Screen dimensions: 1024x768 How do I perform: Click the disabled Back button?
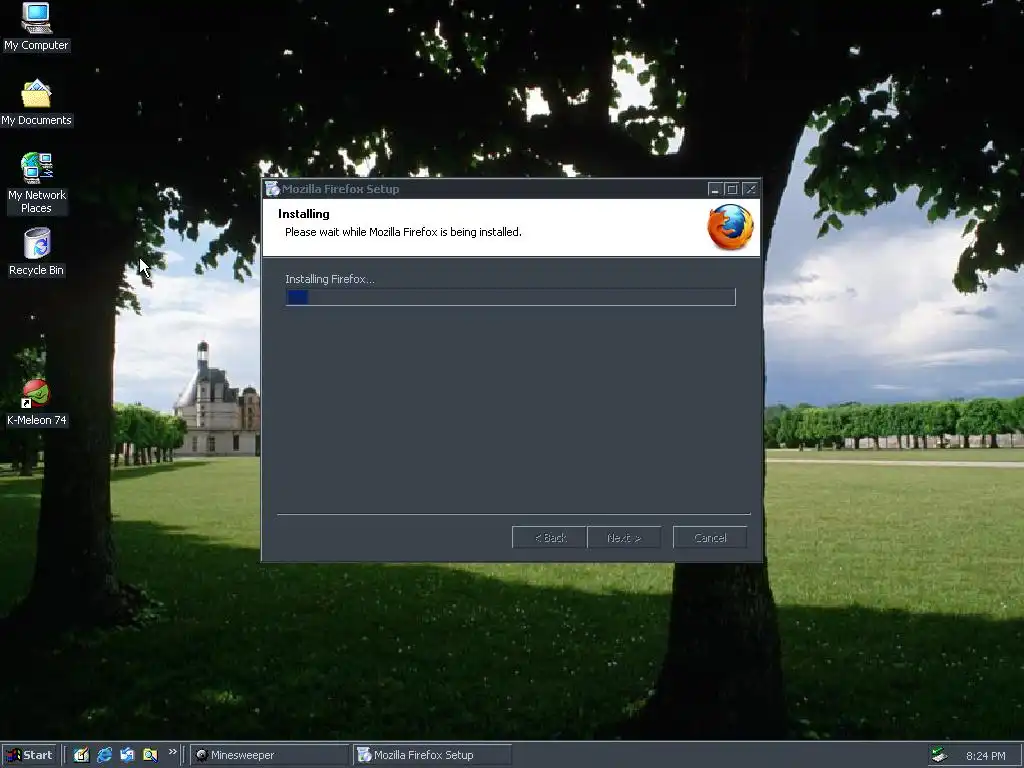[549, 537]
